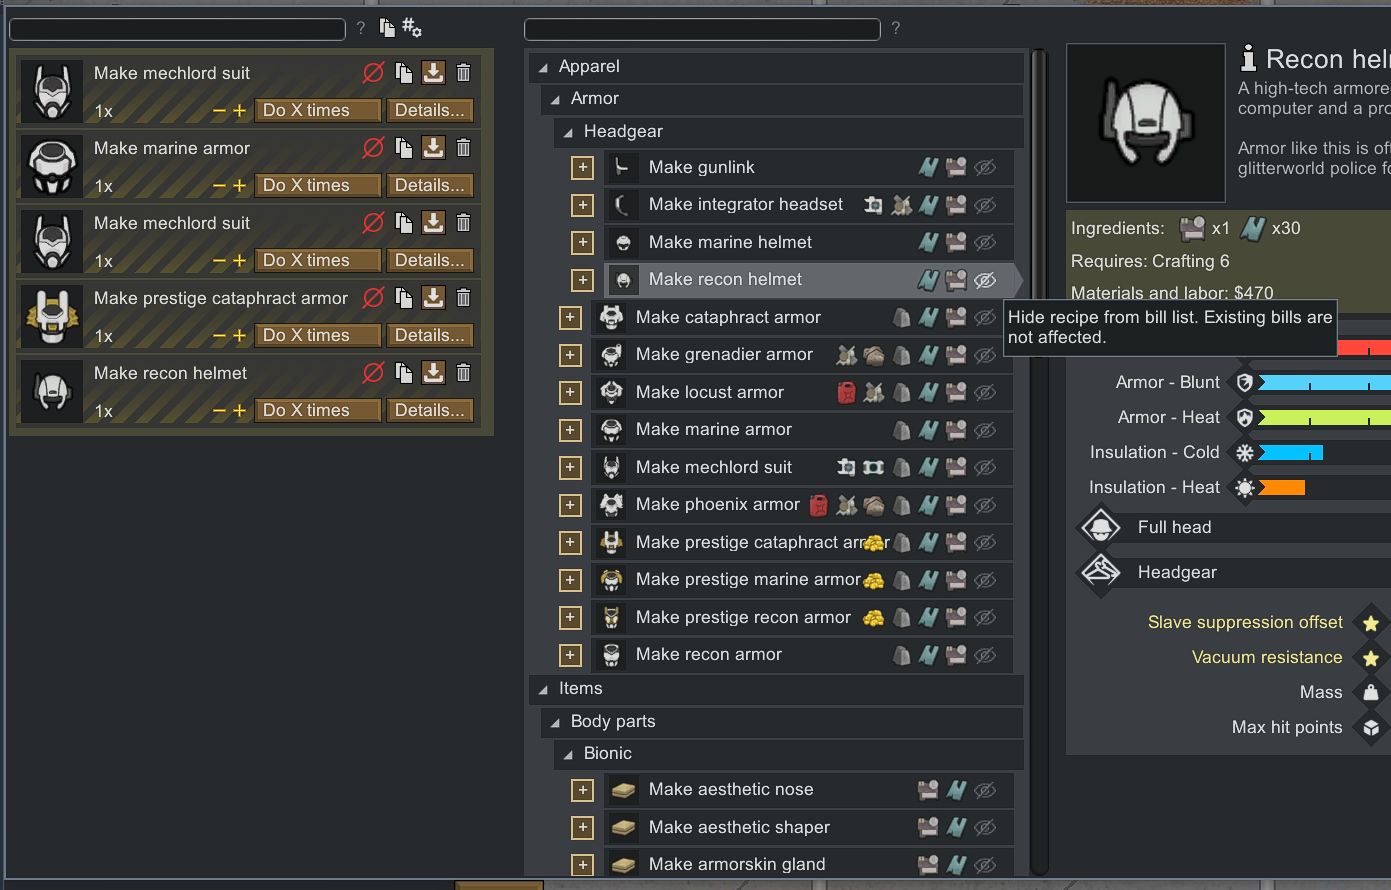
Task: Open Do X times for prestige cataphract bill
Action: pos(318,335)
